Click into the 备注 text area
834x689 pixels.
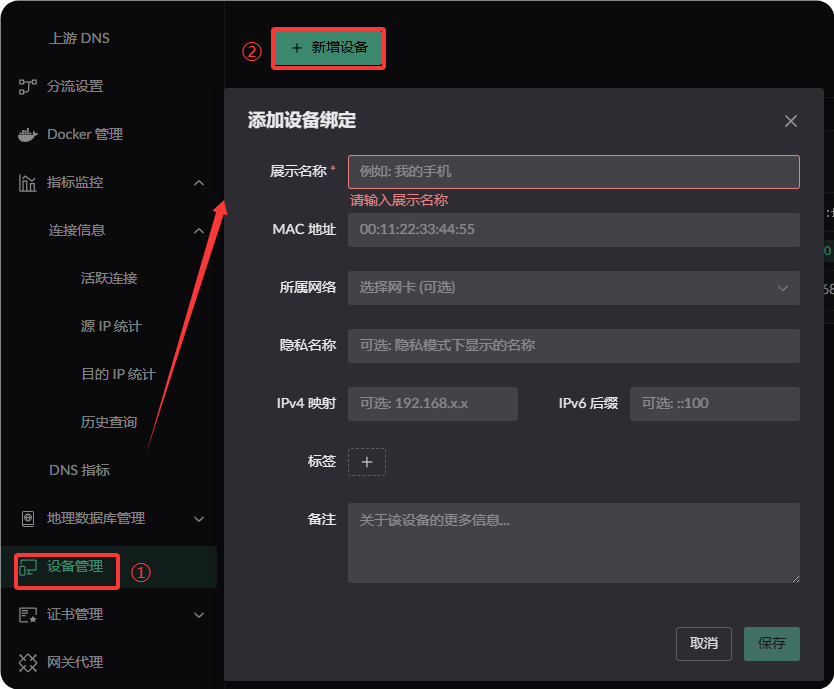573,542
